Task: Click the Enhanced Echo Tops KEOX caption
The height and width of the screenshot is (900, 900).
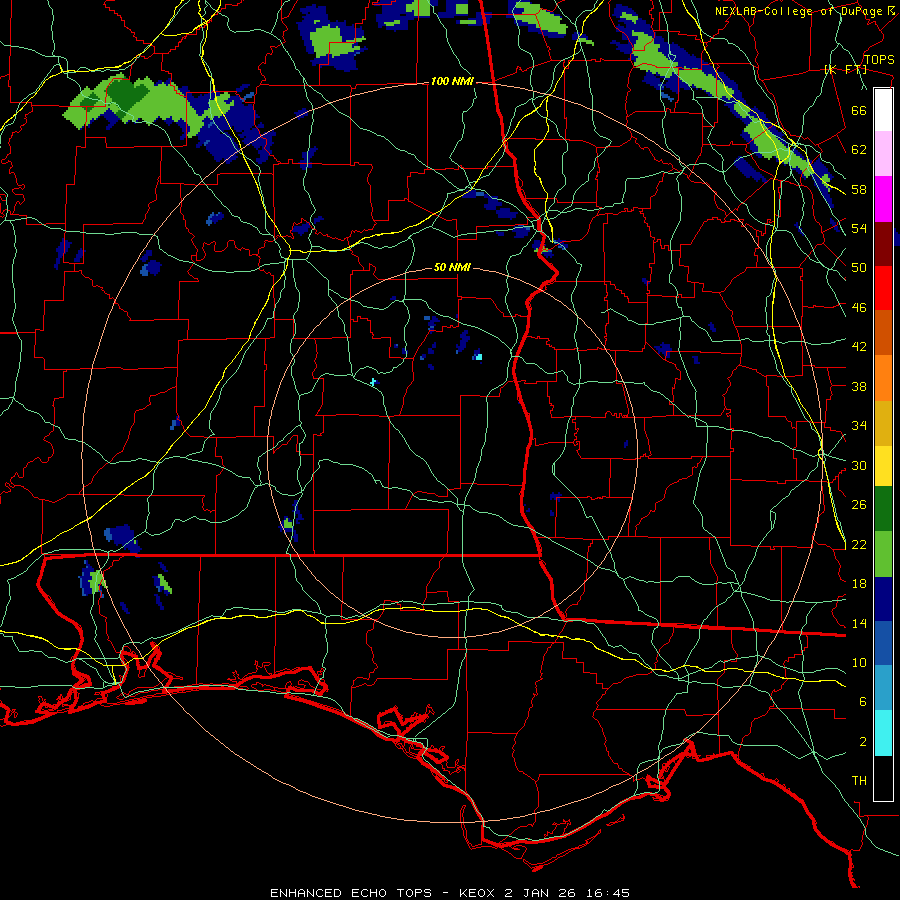Action: pos(450,893)
